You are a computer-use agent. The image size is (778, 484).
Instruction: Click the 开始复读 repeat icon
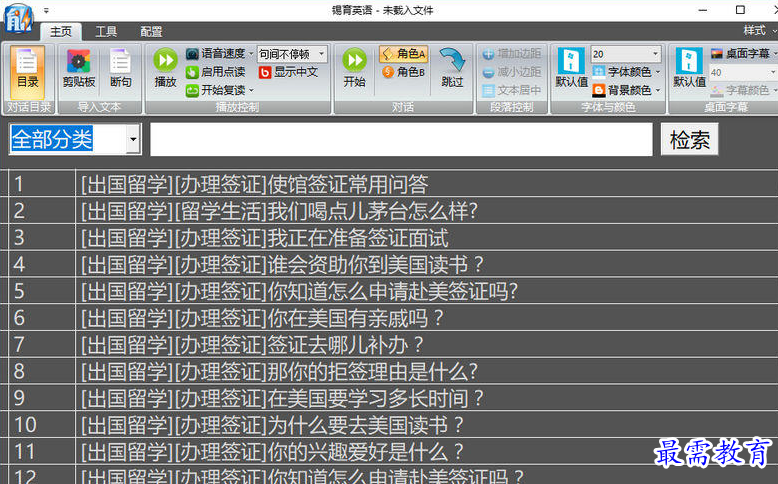pyautogui.click(x=192, y=90)
